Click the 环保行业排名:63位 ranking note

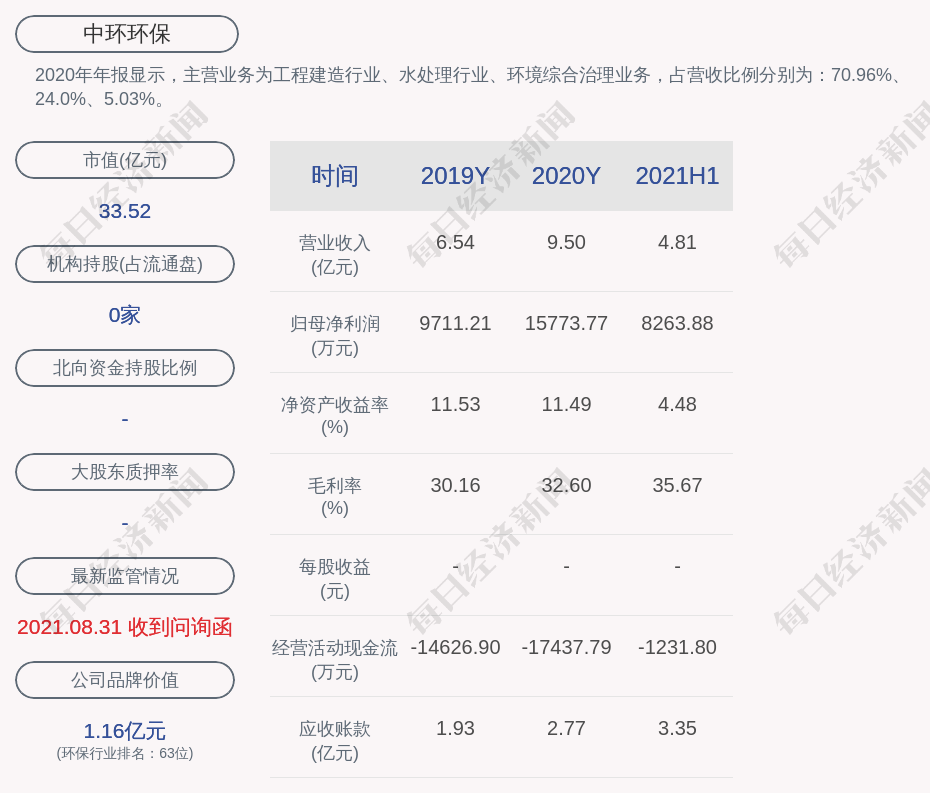[x=125, y=753]
